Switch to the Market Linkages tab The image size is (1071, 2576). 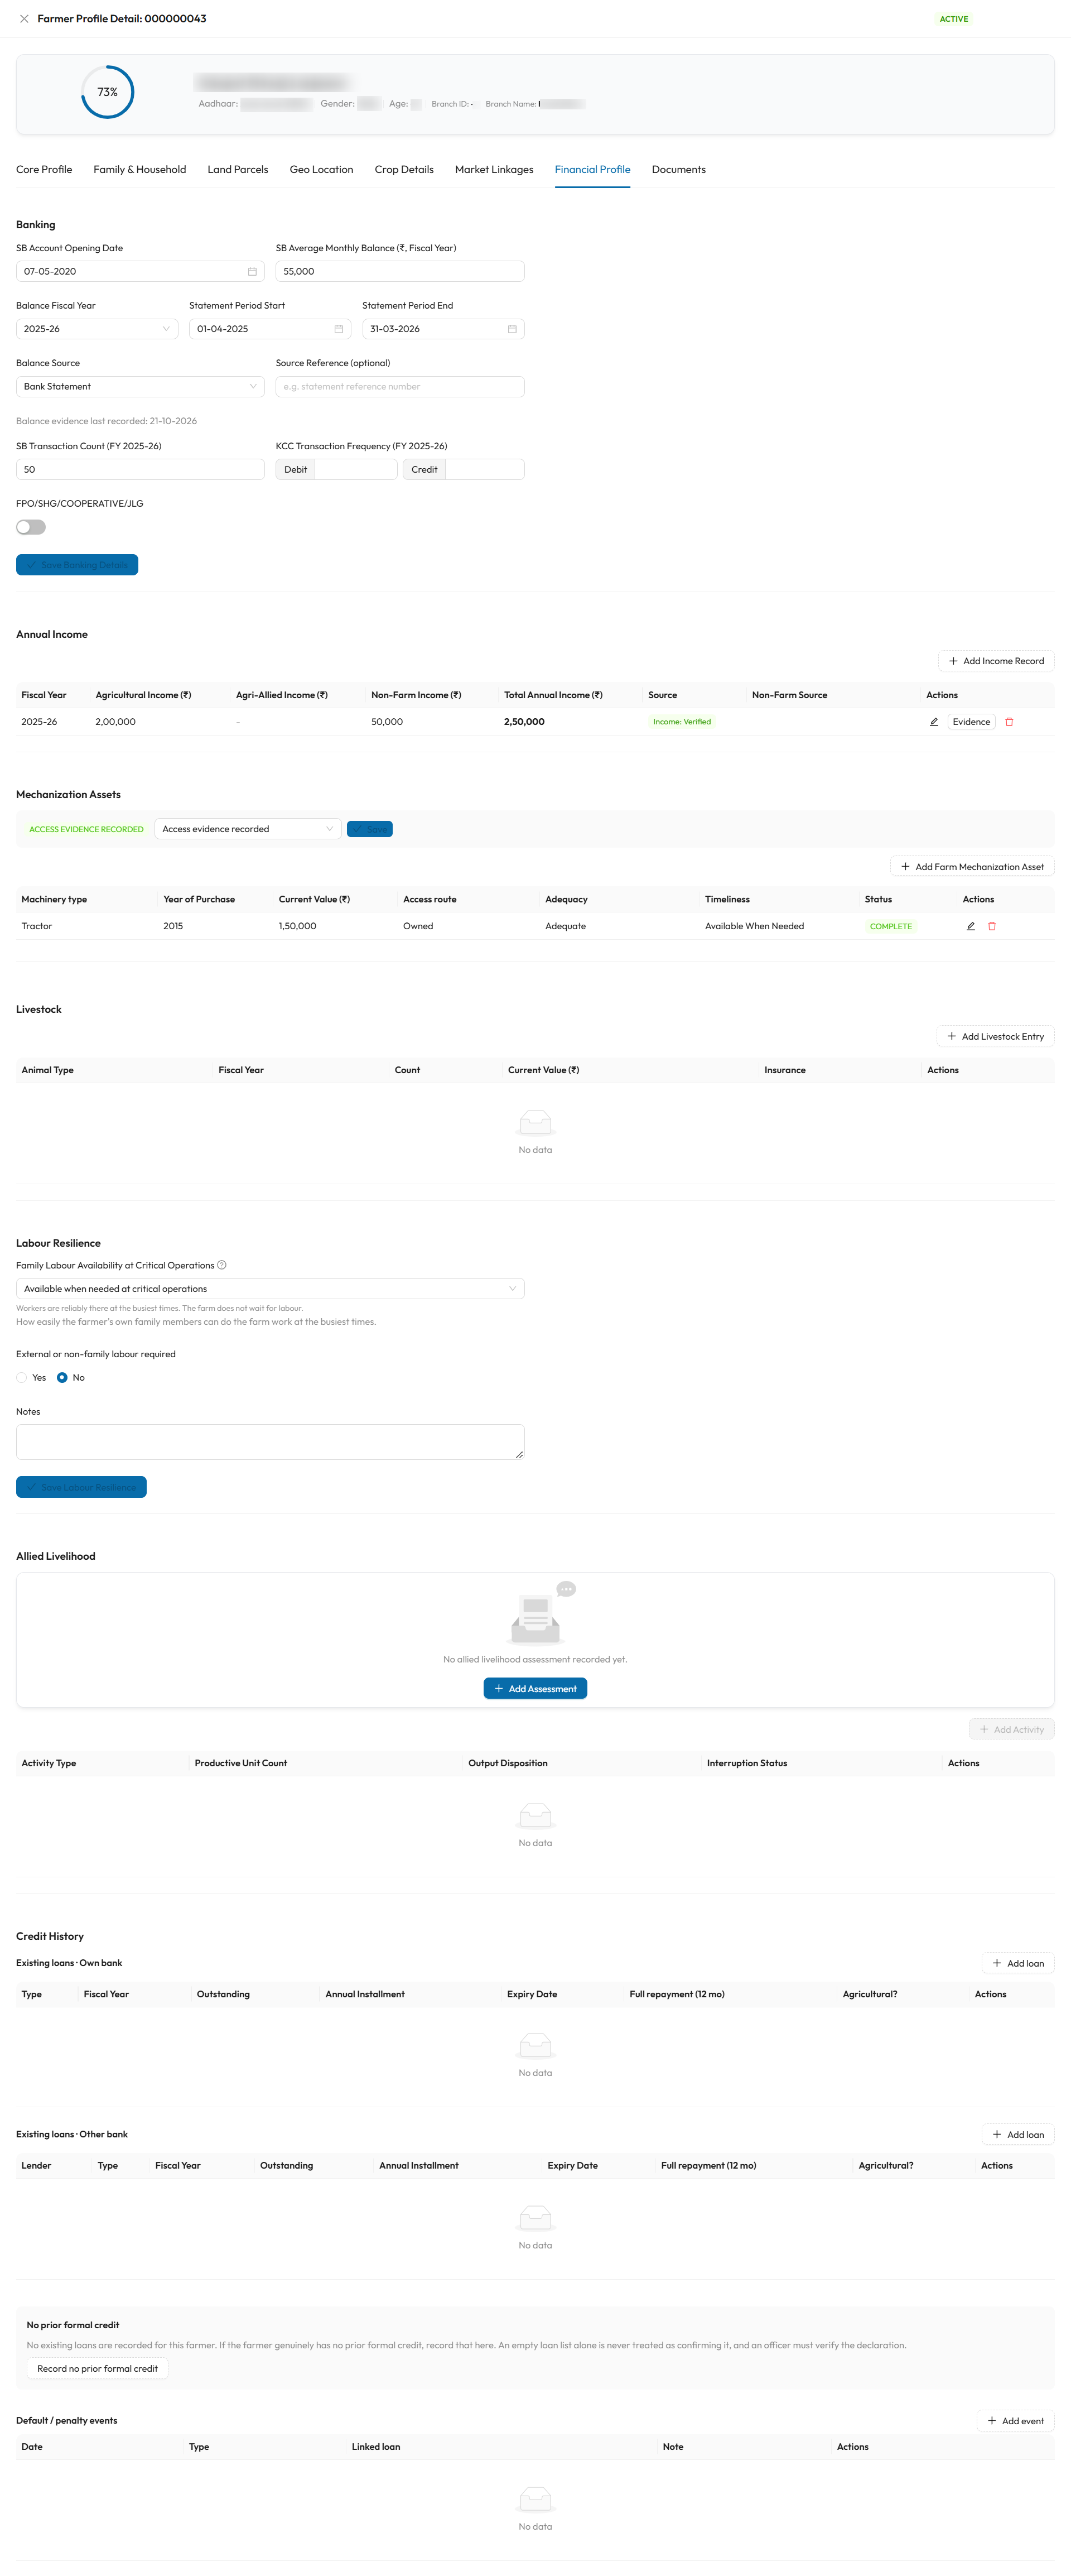coord(494,170)
